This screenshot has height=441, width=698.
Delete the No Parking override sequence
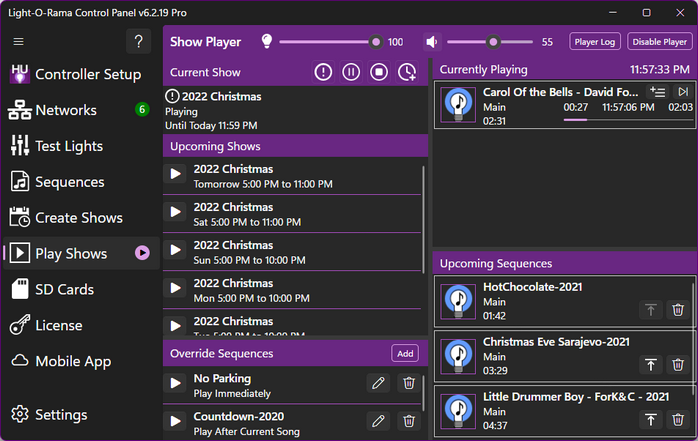coord(409,383)
